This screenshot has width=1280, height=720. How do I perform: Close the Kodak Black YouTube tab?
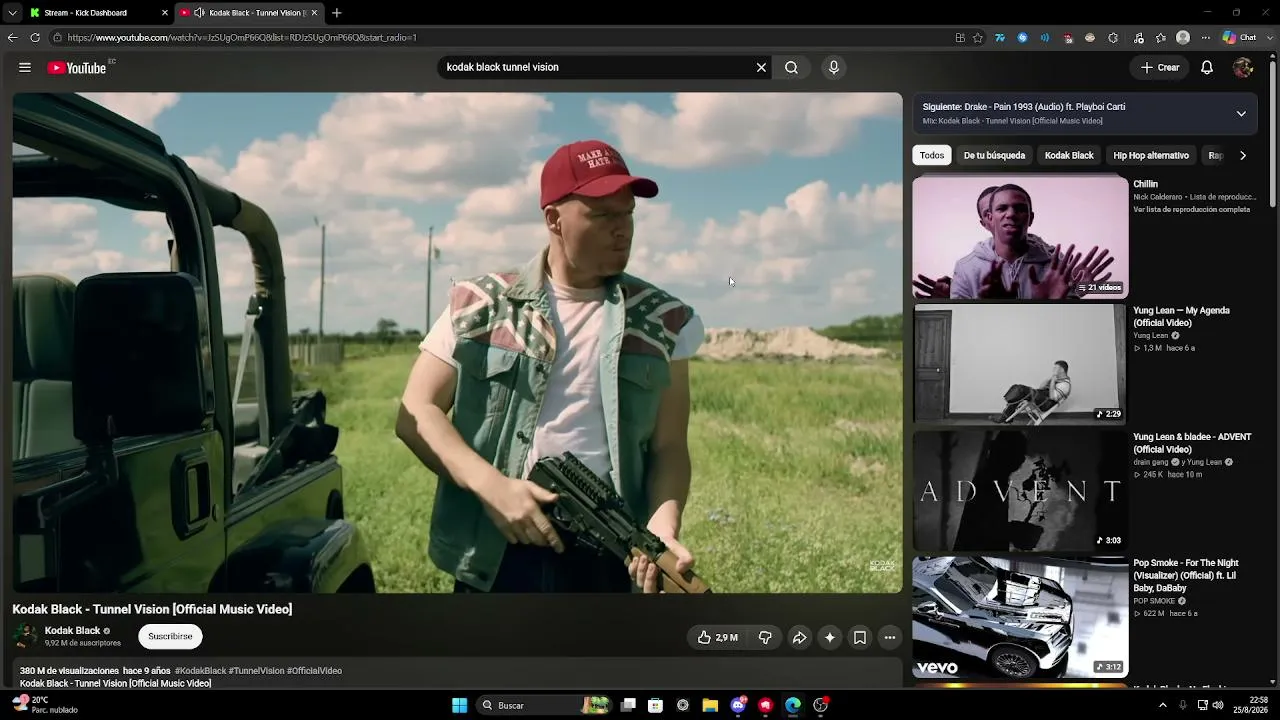tap(314, 13)
